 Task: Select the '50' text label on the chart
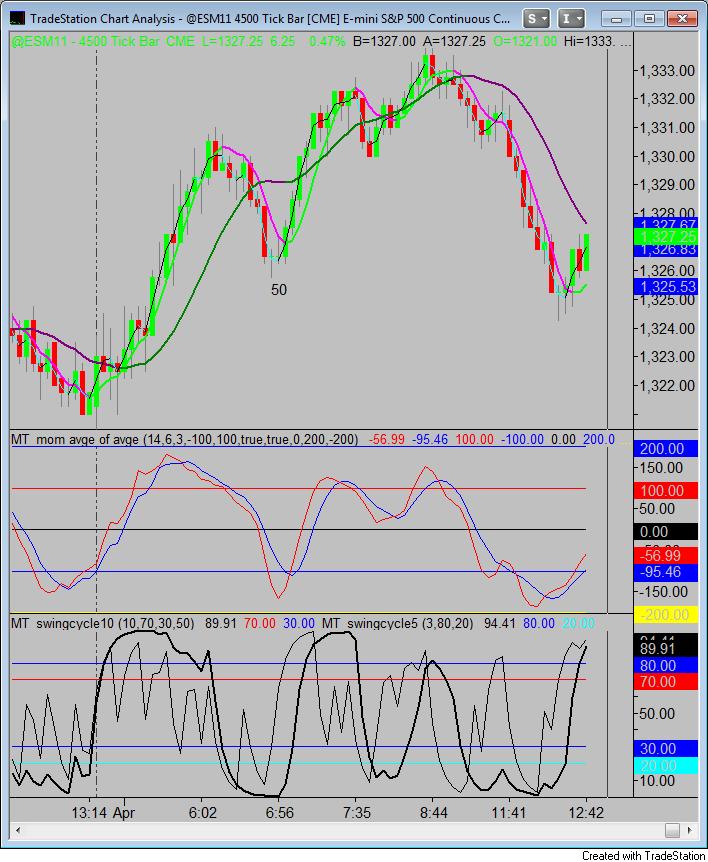(279, 290)
